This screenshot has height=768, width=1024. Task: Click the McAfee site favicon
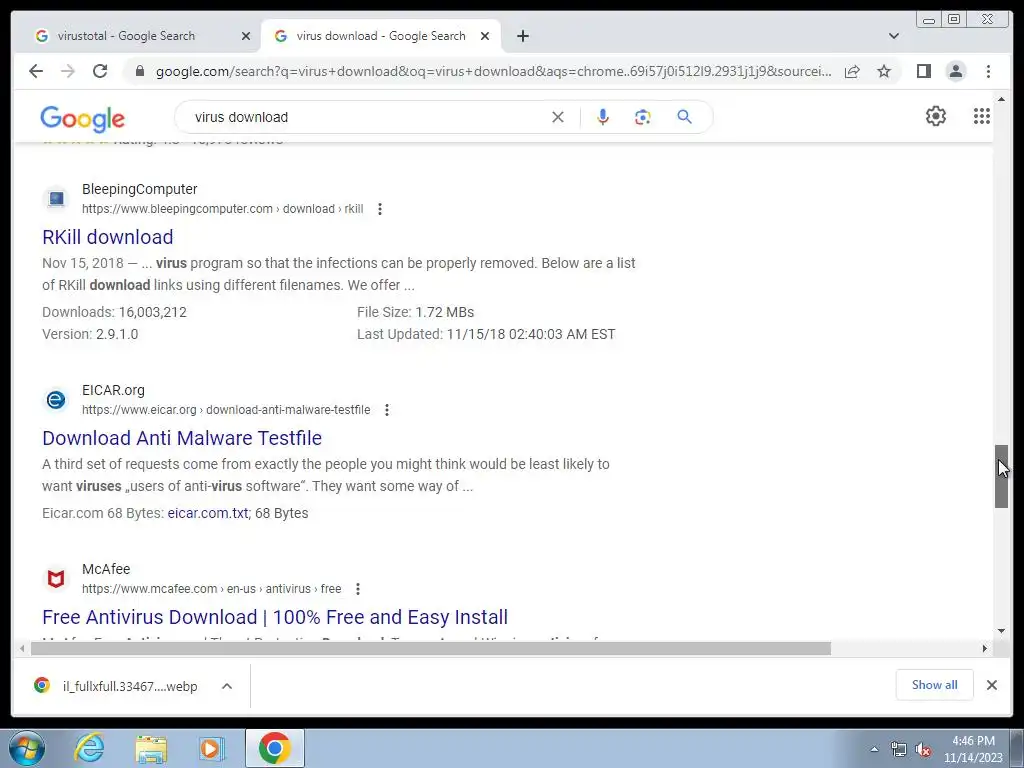(56, 579)
